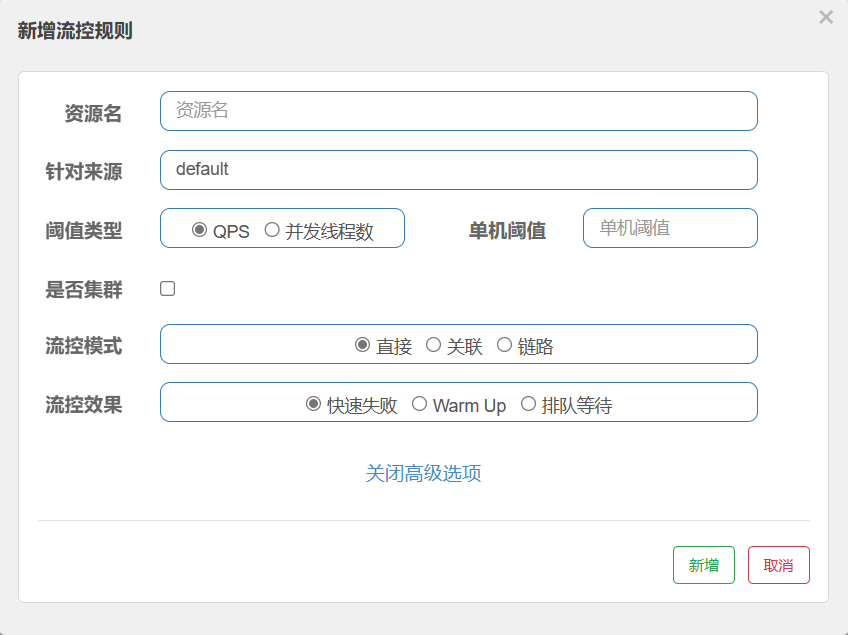Click the 资源名 input field
The width and height of the screenshot is (848, 635).
click(x=458, y=111)
